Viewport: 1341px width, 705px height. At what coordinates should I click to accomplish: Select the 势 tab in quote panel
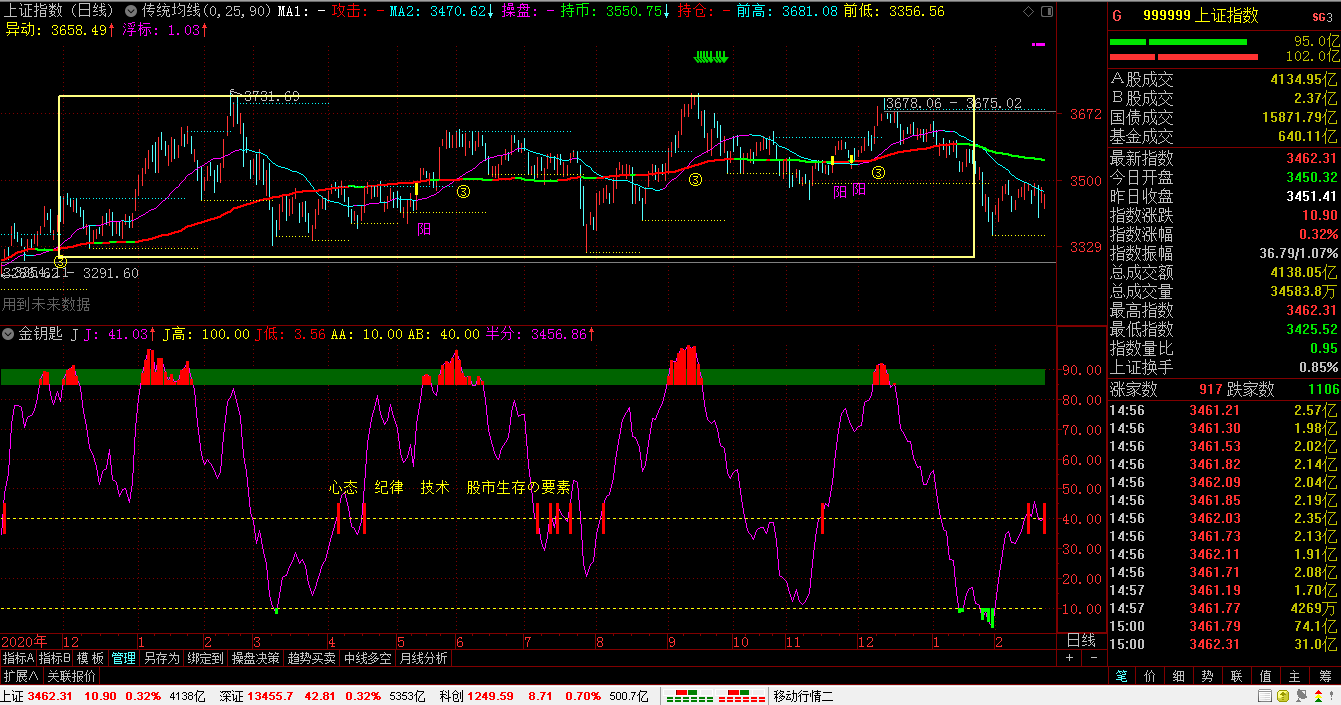coord(1209,677)
